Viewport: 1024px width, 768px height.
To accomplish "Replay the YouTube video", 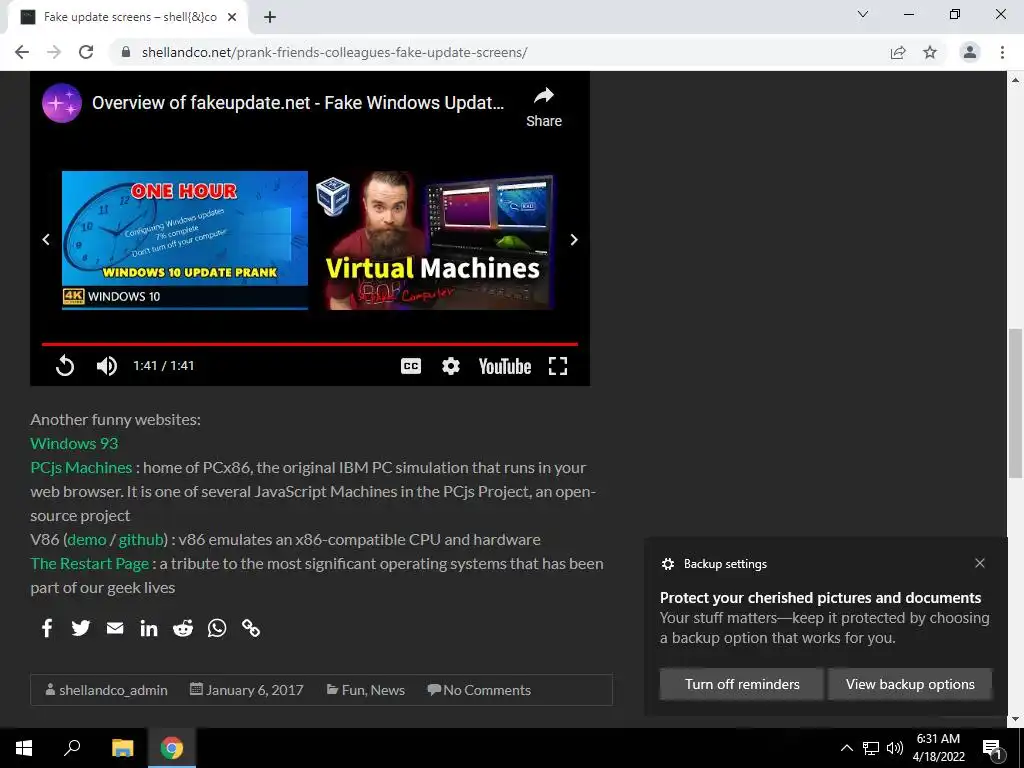I will pos(65,366).
